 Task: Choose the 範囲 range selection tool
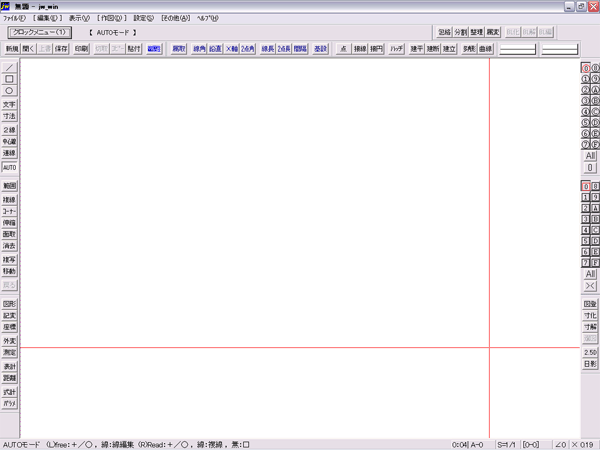(x=9, y=186)
